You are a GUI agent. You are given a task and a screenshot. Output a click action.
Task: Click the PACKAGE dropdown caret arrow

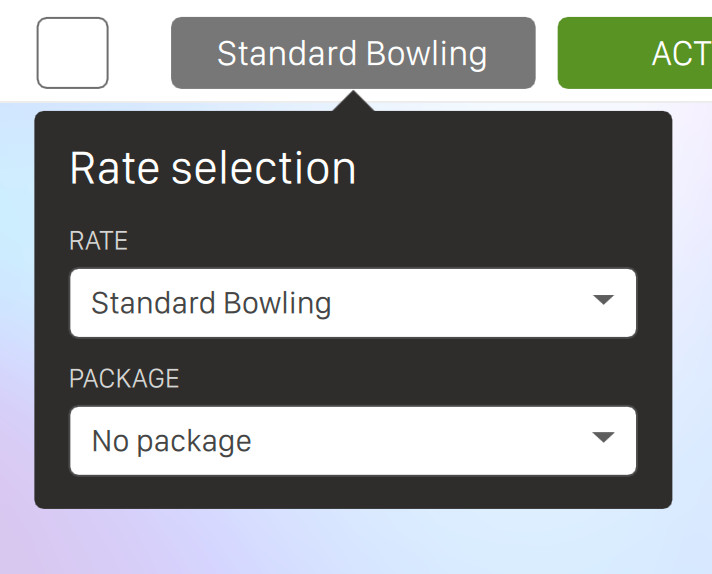(602, 438)
